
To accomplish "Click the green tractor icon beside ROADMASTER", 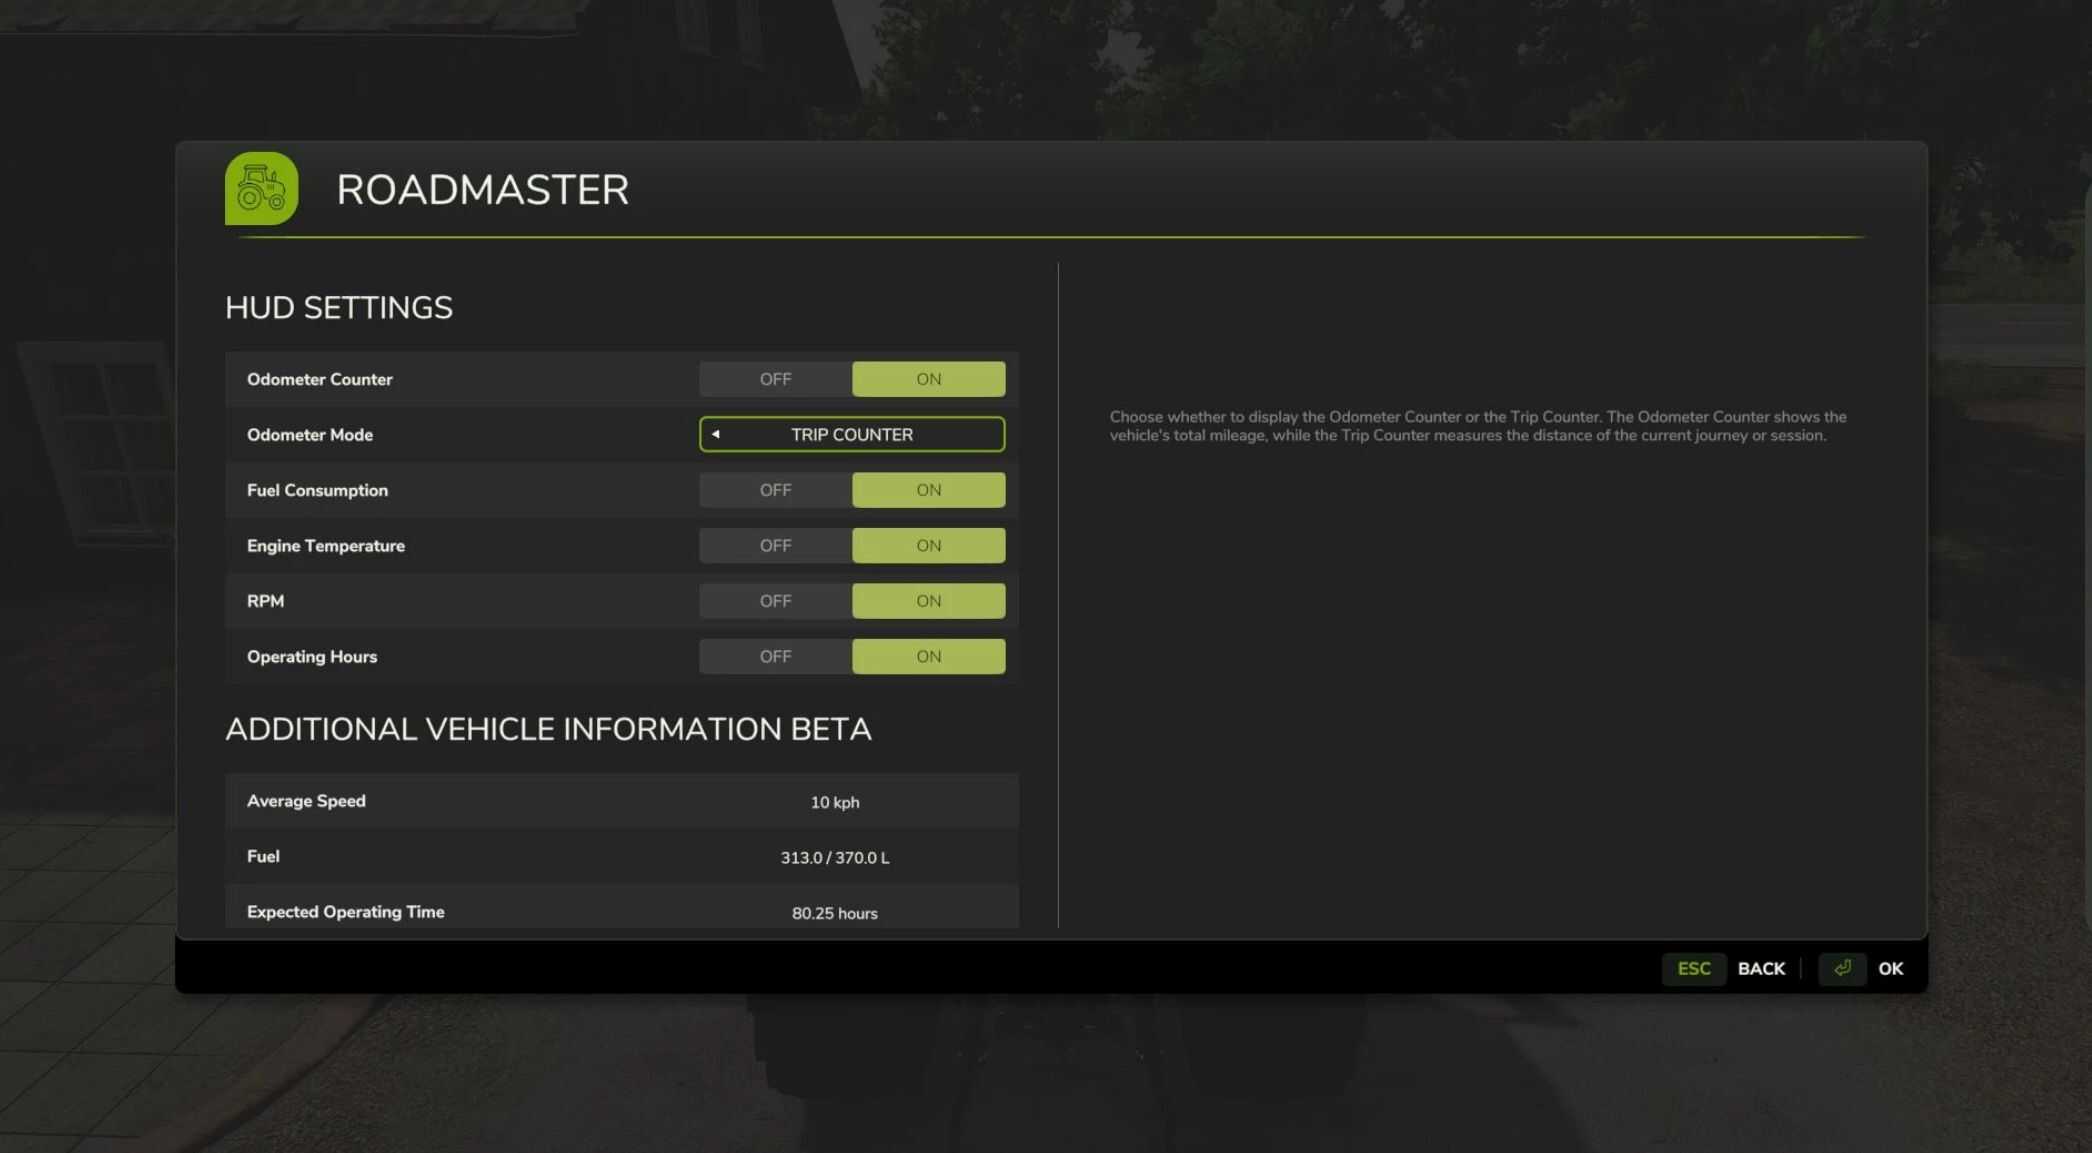I will point(262,189).
